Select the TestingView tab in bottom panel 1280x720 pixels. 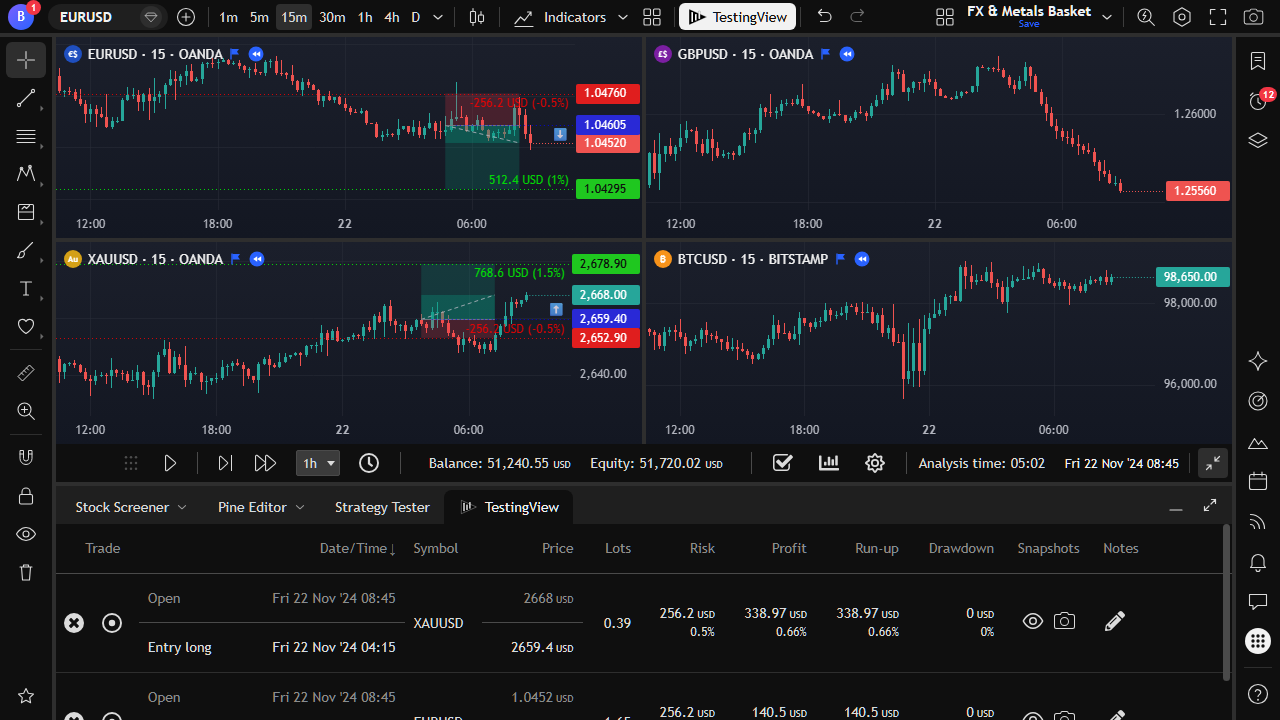coord(509,507)
